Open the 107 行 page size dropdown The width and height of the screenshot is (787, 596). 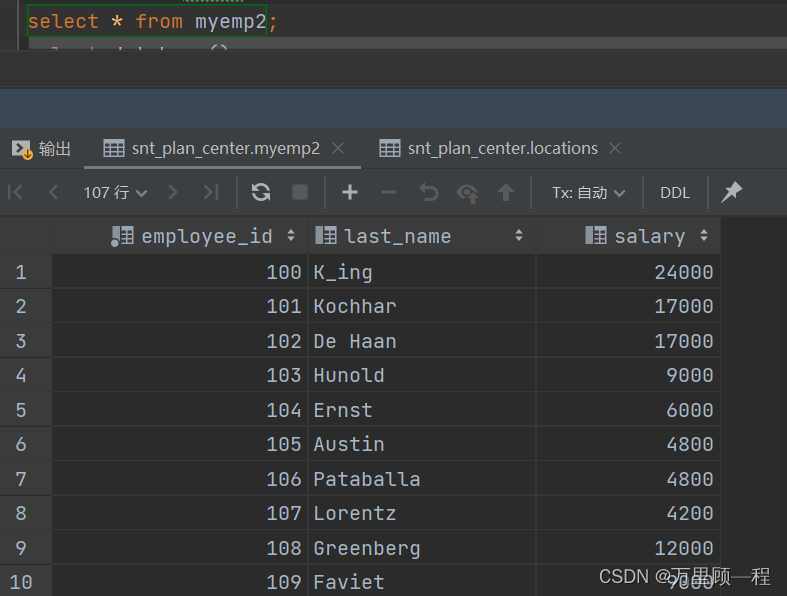point(115,192)
